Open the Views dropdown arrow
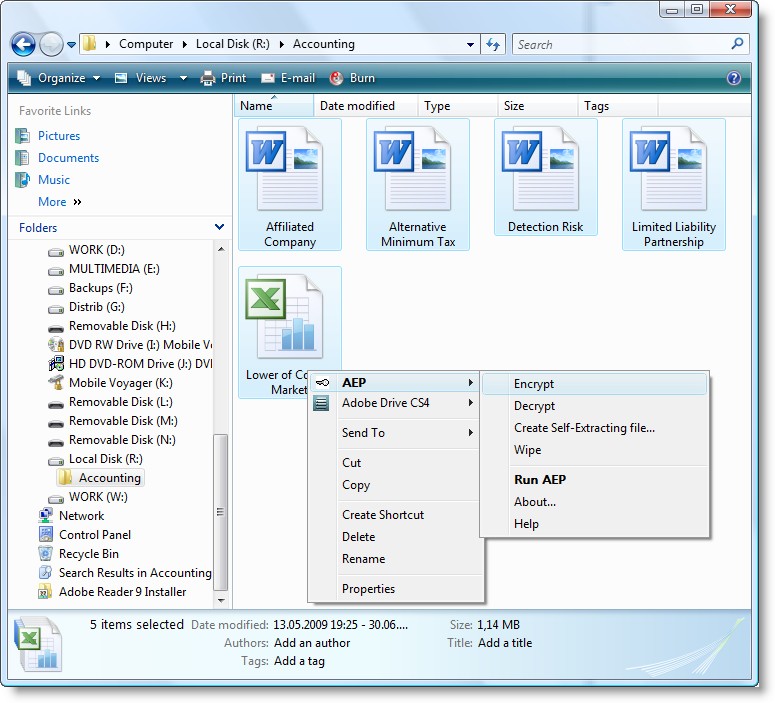This screenshot has height=703, width=775. 183,78
